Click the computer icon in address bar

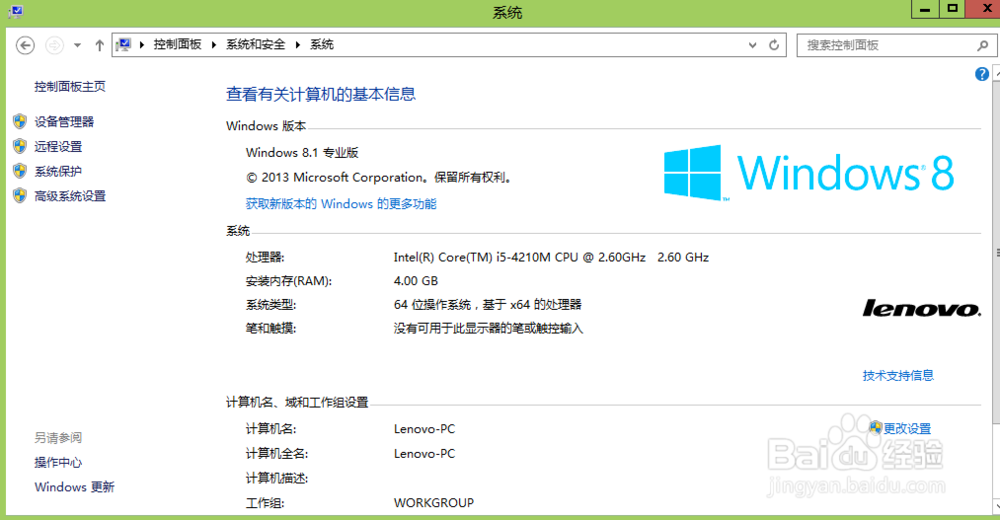point(124,45)
